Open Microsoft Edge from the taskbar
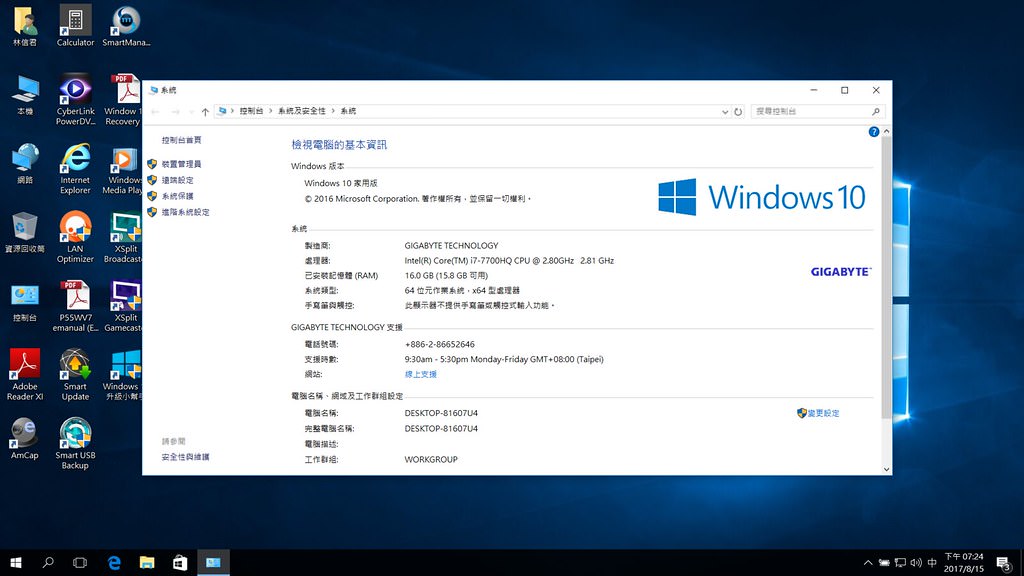This screenshot has height=576, width=1024. [114, 562]
